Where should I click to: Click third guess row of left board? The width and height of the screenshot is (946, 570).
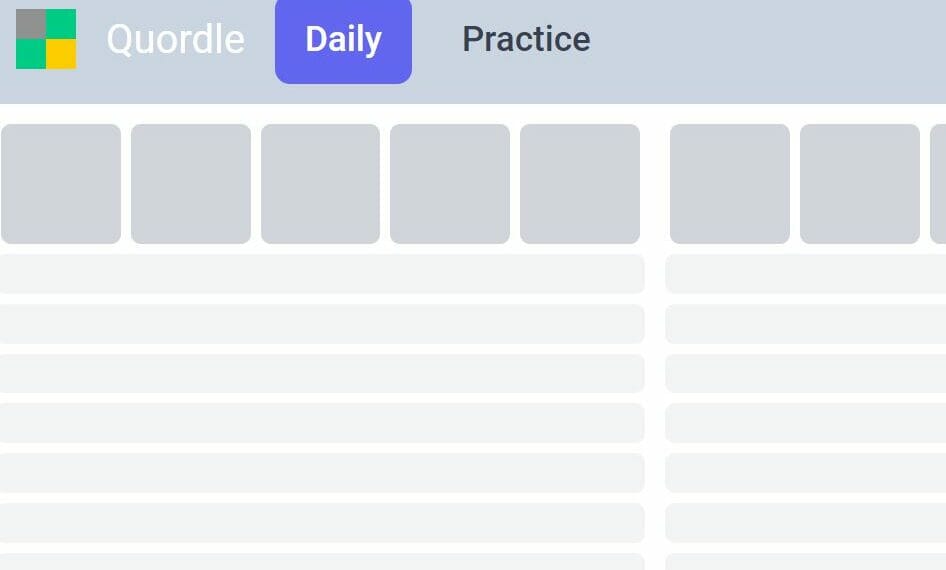point(322,324)
